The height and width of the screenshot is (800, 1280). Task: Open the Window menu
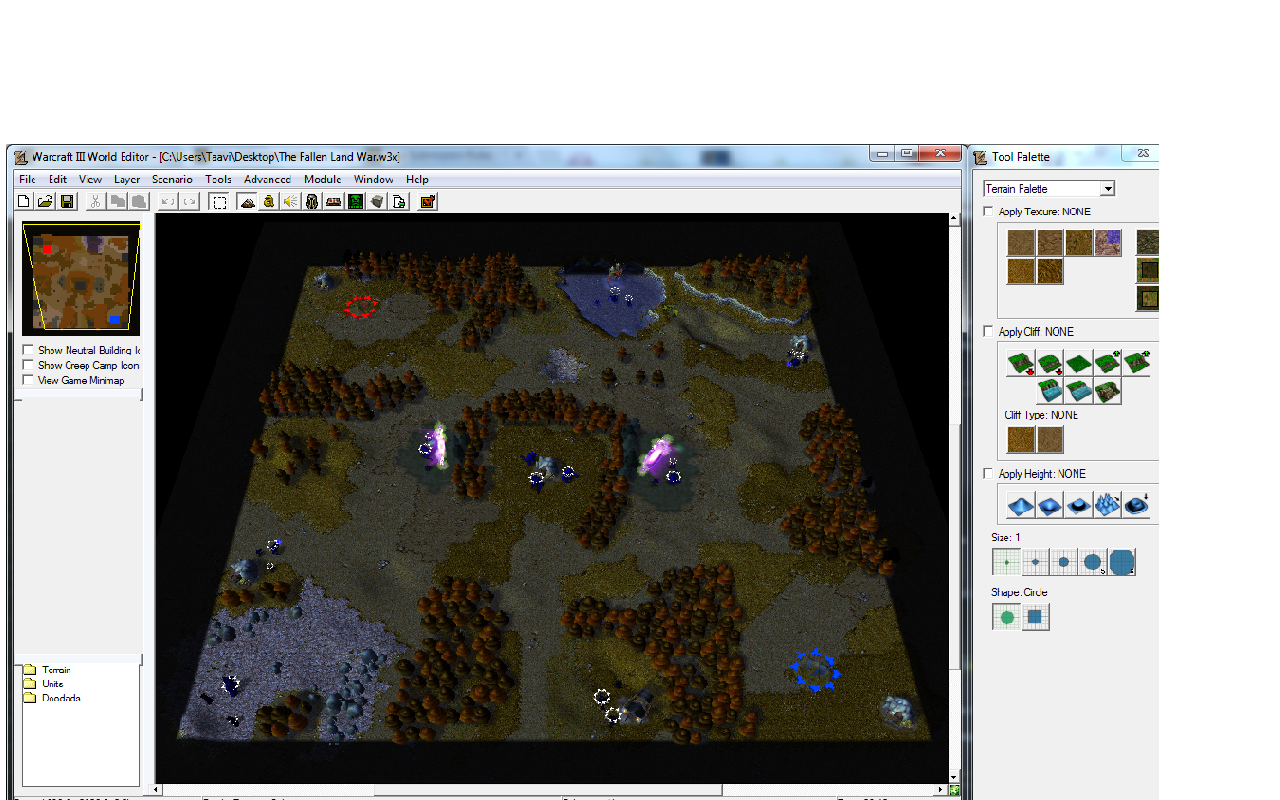pos(374,180)
